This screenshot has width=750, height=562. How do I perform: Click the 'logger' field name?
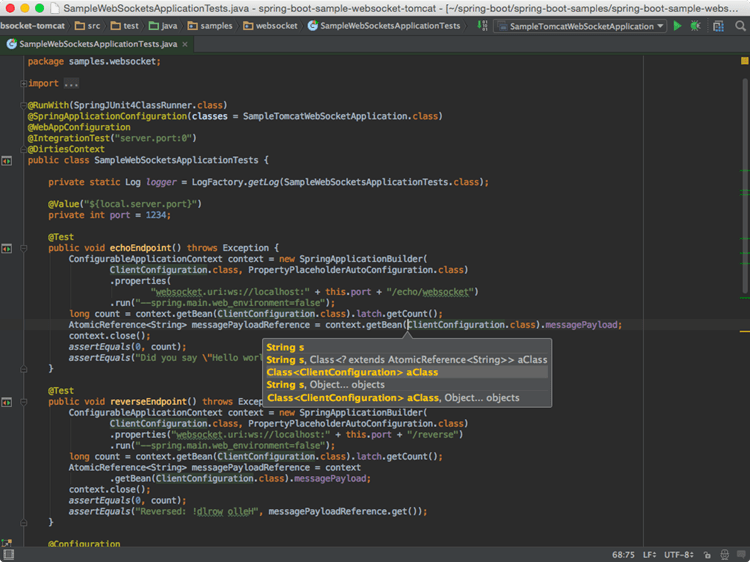(x=161, y=182)
